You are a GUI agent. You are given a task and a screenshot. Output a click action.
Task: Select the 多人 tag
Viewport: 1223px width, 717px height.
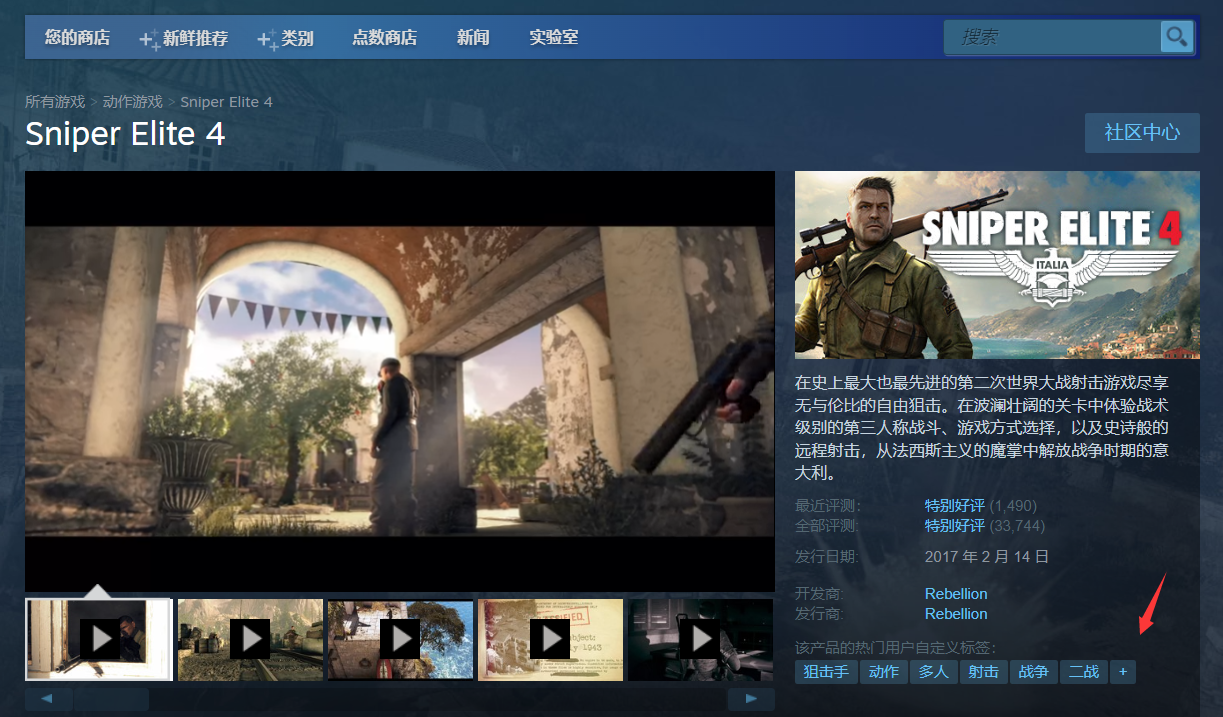(x=934, y=672)
